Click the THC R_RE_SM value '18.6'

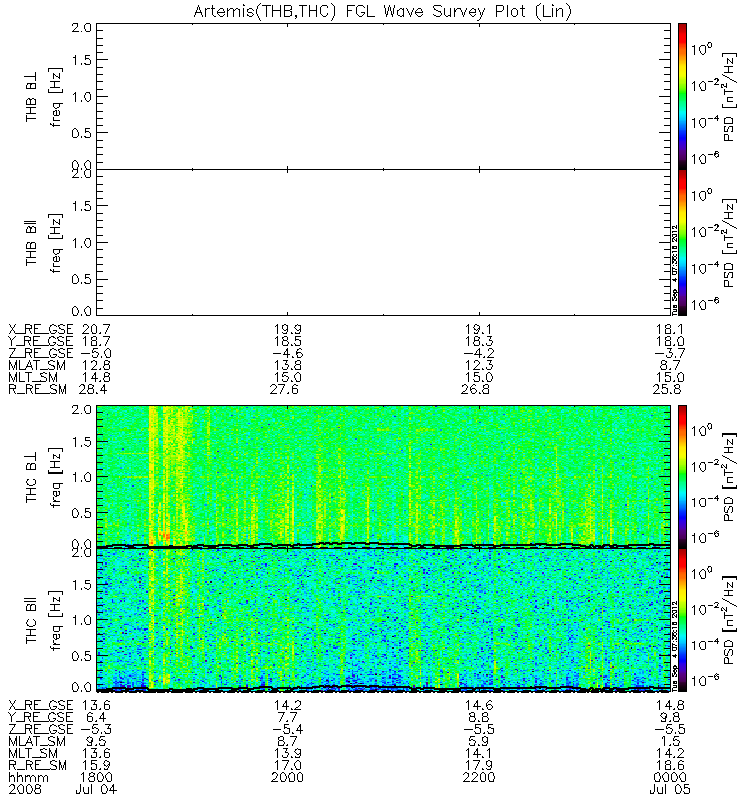click(670, 765)
